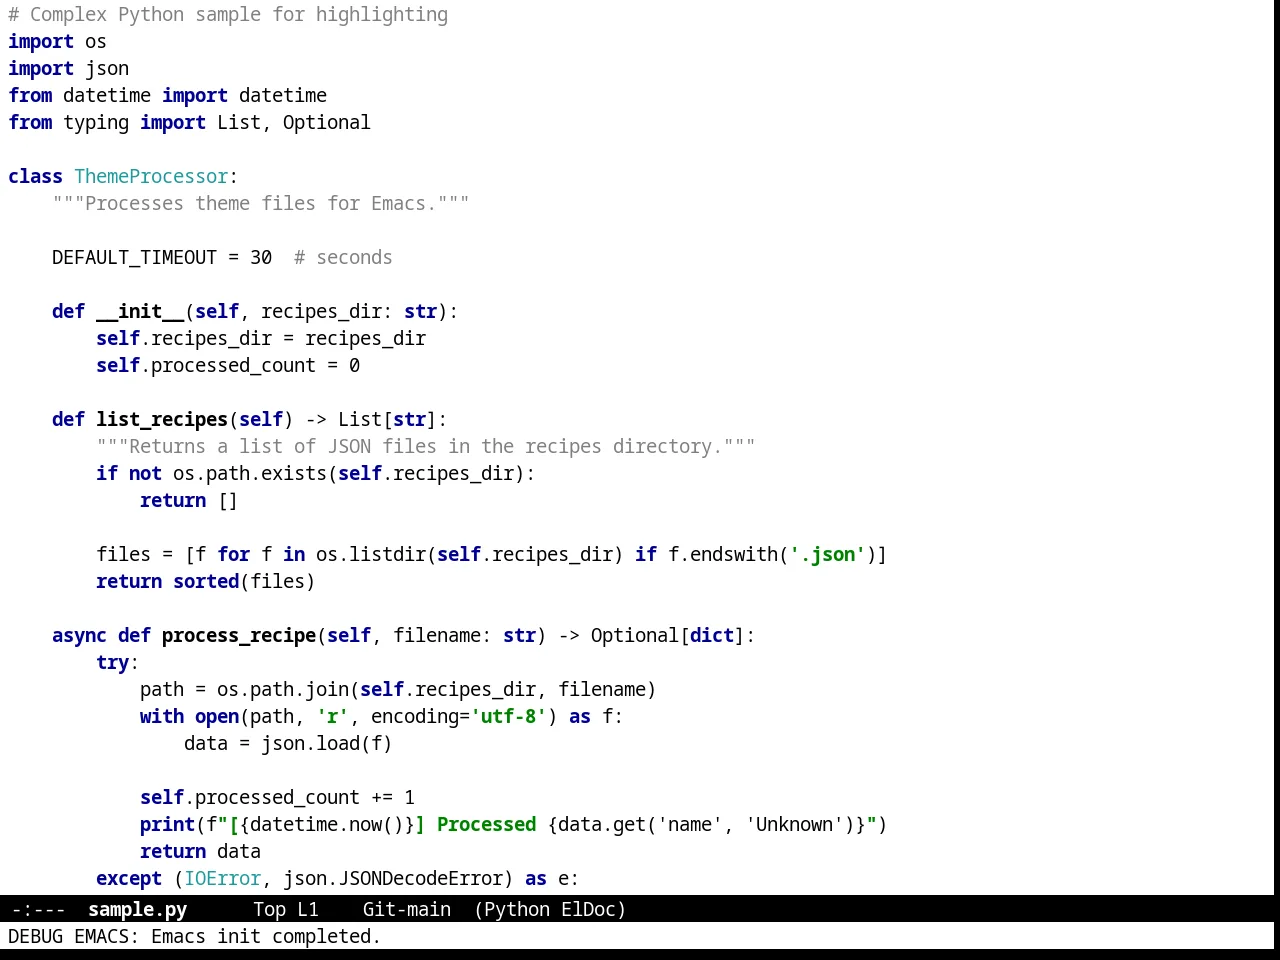This screenshot has width=1280, height=960.
Task: Click the process_recipe function name
Action: pyautogui.click(x=239, y=635)
